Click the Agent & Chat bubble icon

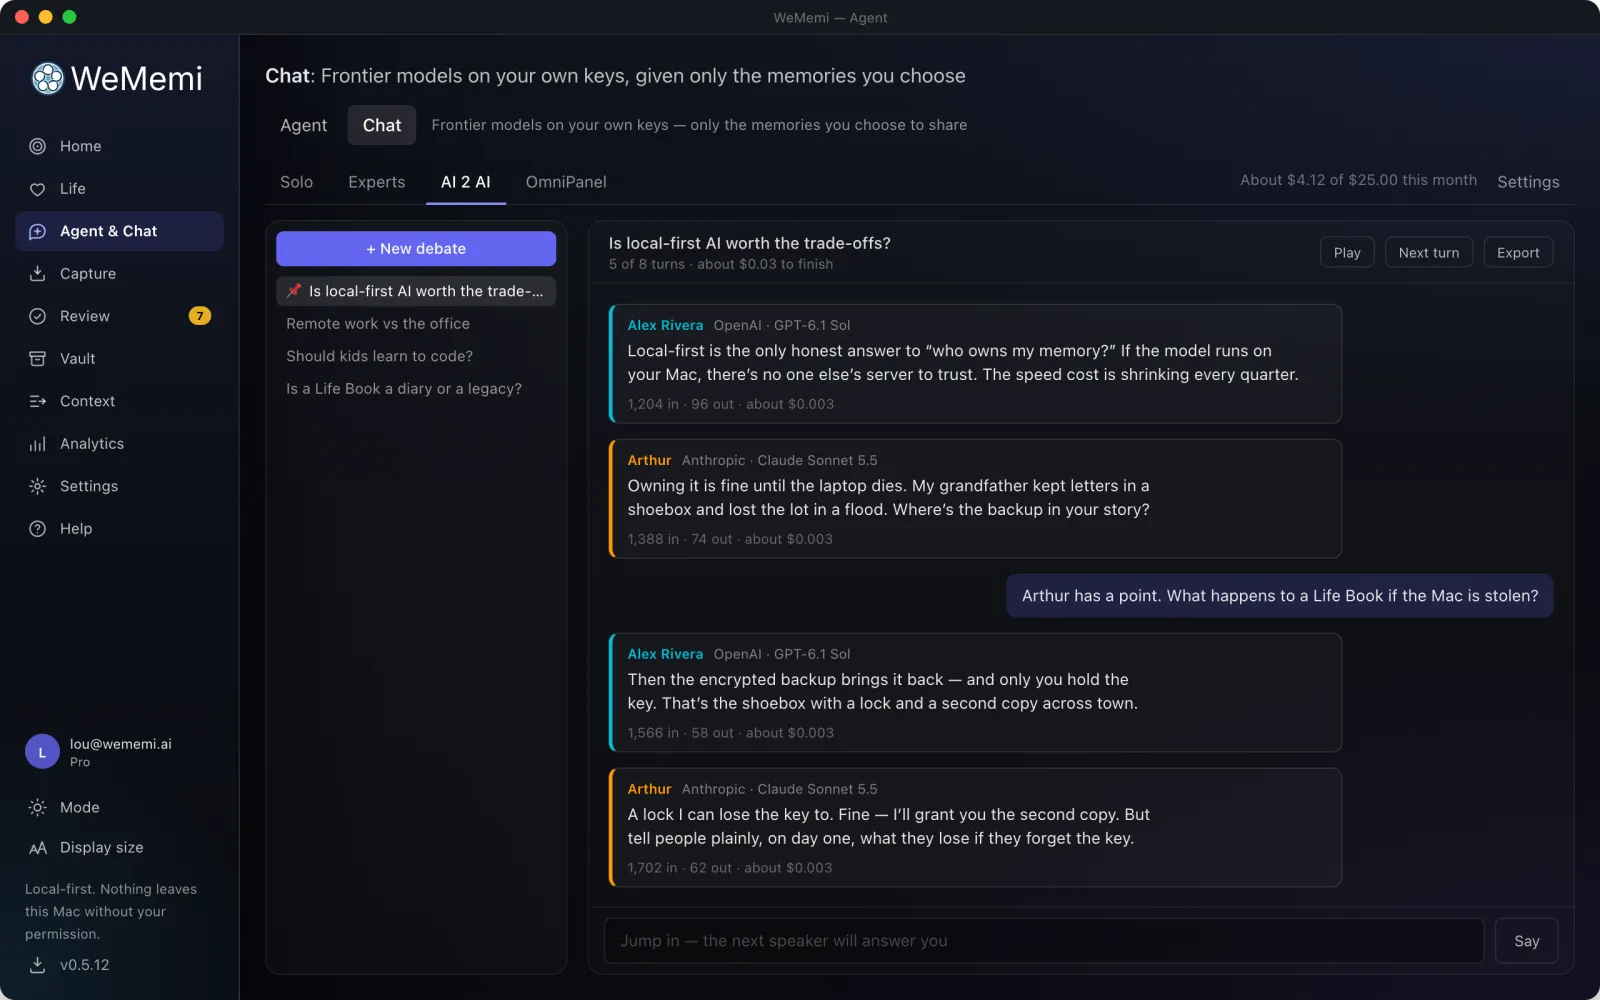pos(37,231)
